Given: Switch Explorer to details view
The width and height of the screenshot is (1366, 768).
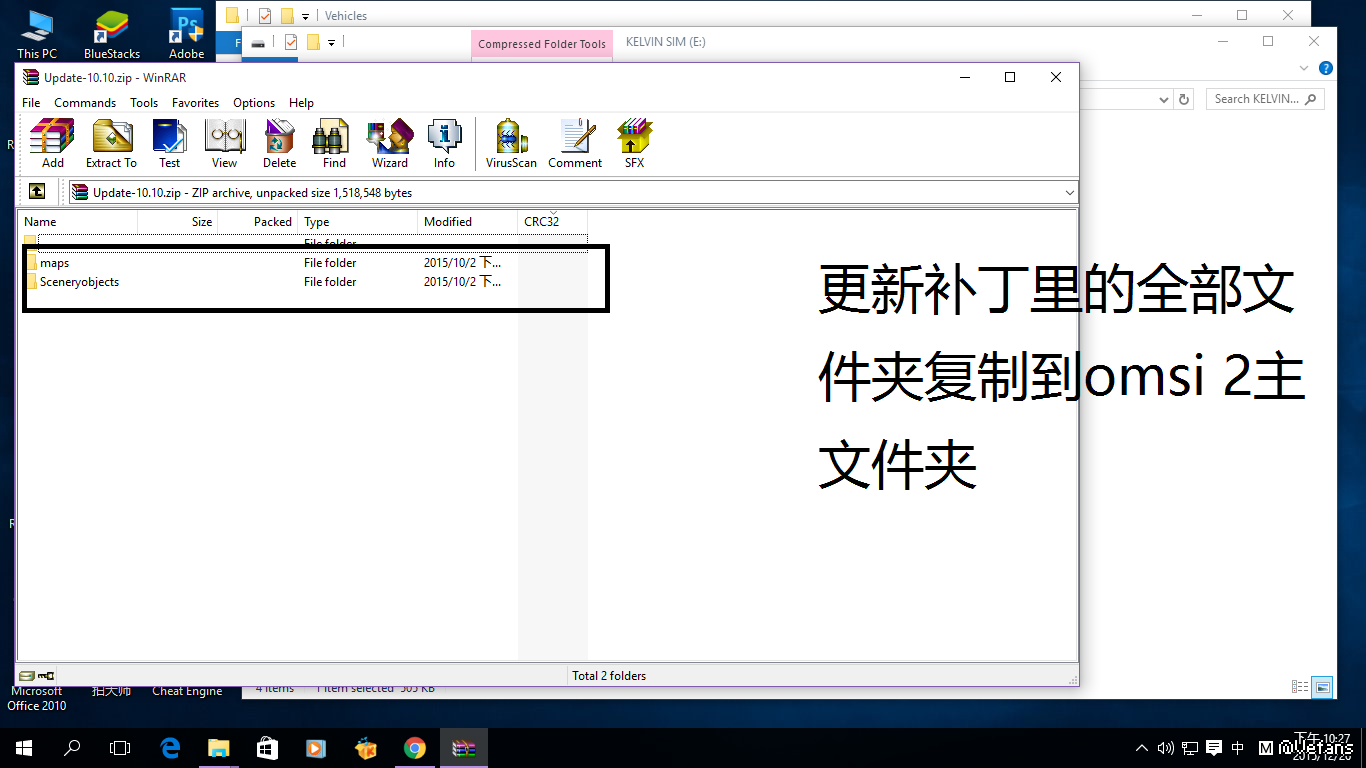Looking at the screenshot, I should click(x=1300, y=687).
